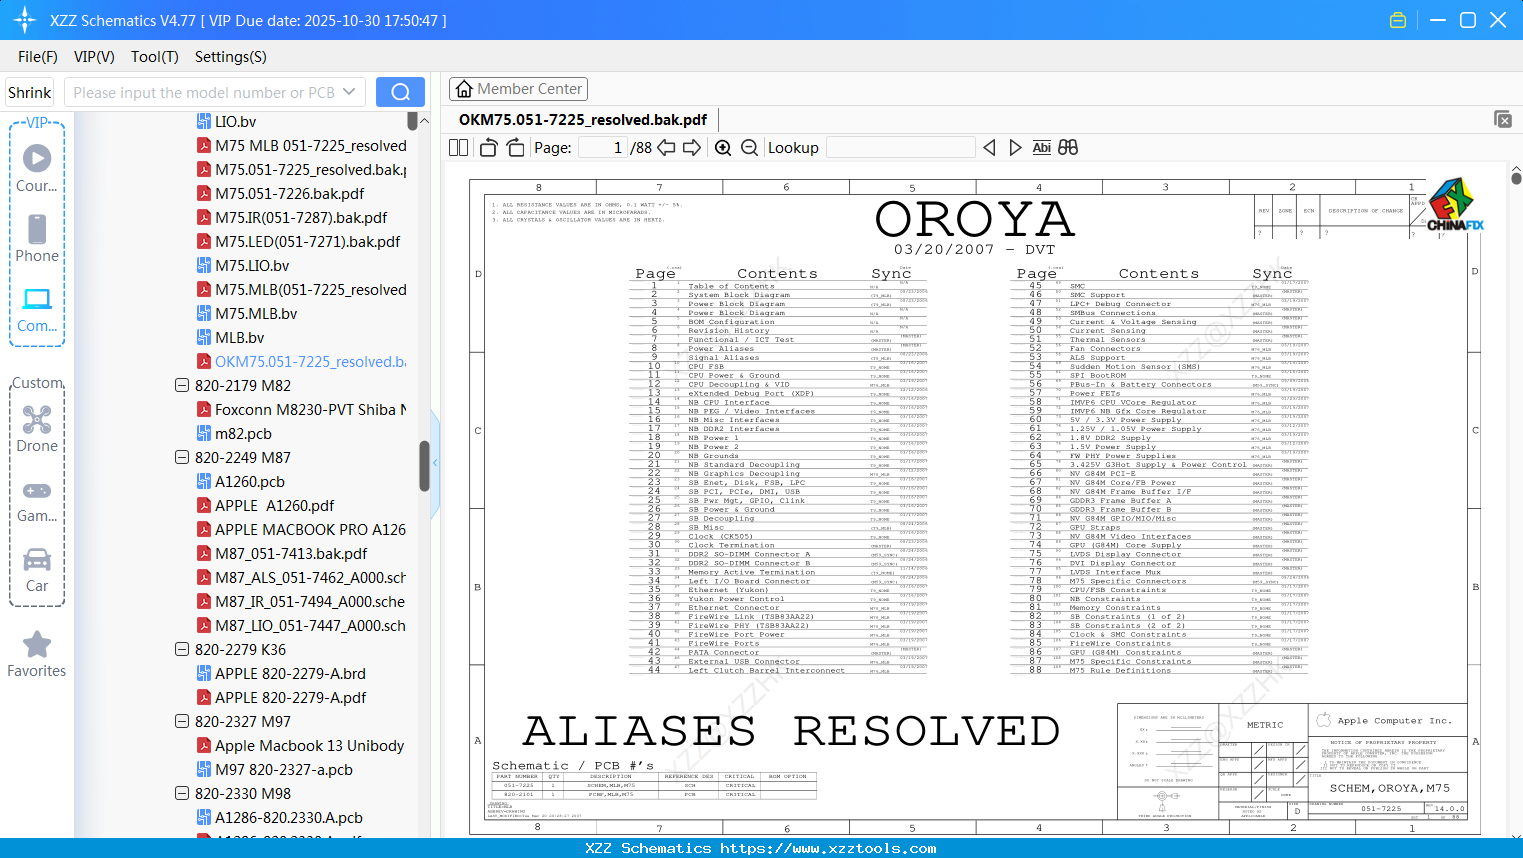Select LIO.bv in the file tree
1523x858 pixels.
point(236,122)
